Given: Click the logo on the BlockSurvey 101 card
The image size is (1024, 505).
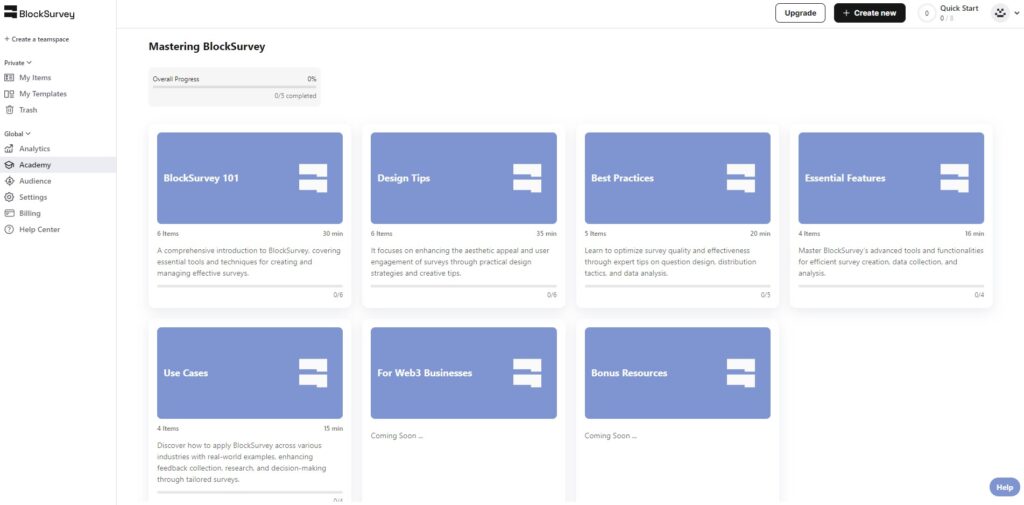Looking at the screenshot, I should click(313, 178).
